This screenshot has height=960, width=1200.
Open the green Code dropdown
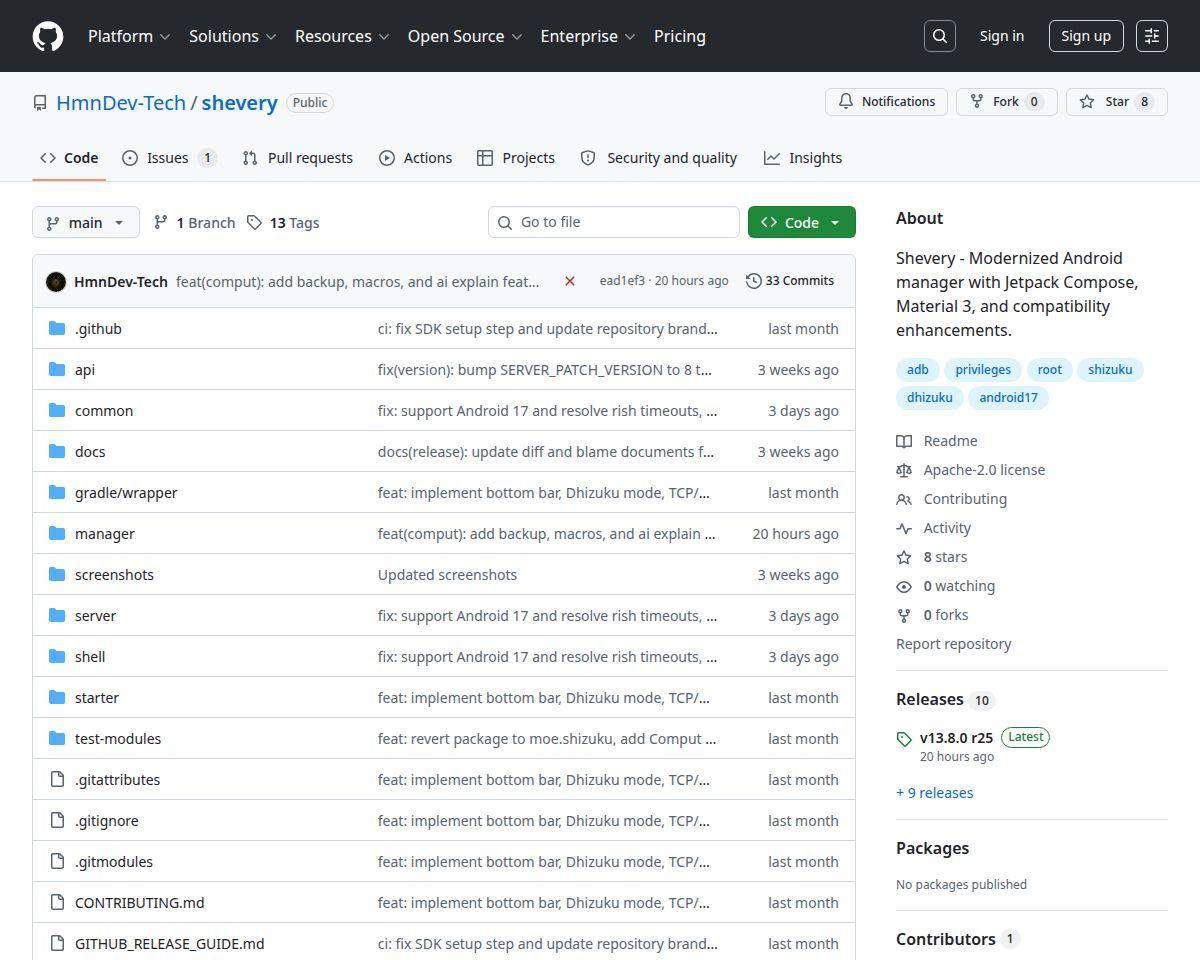[x=802, y=222]
